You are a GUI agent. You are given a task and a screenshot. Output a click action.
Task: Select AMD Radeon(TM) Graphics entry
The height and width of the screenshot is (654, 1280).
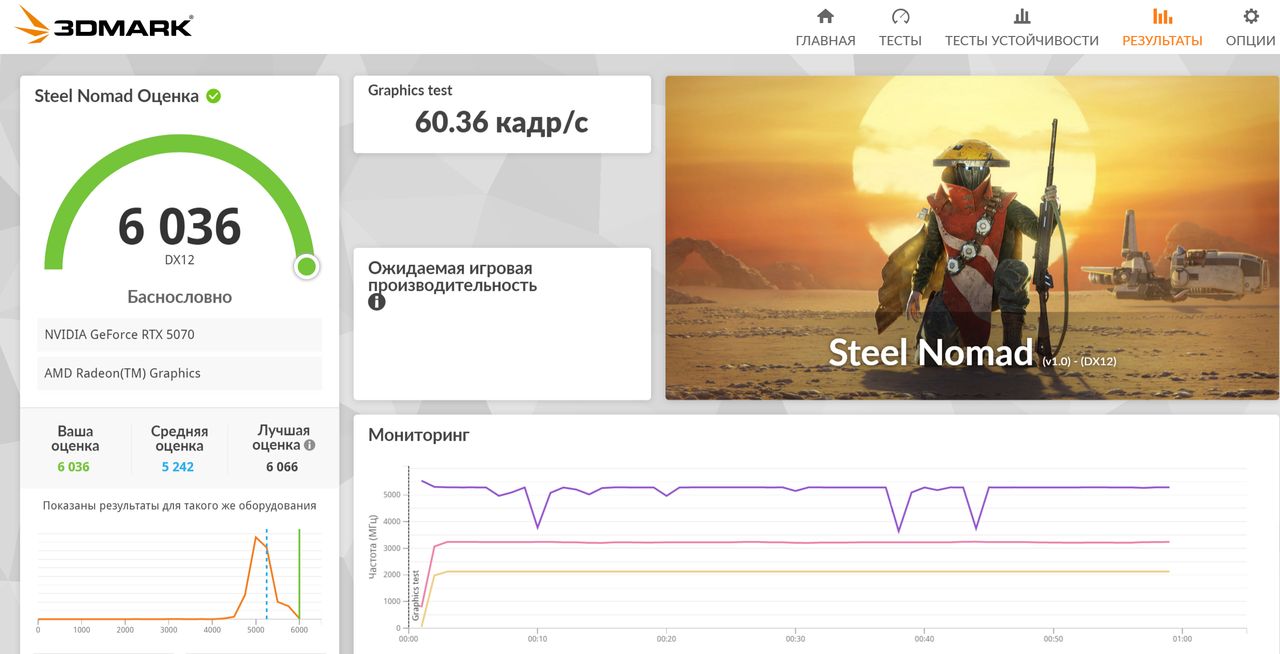pos(180,373)
